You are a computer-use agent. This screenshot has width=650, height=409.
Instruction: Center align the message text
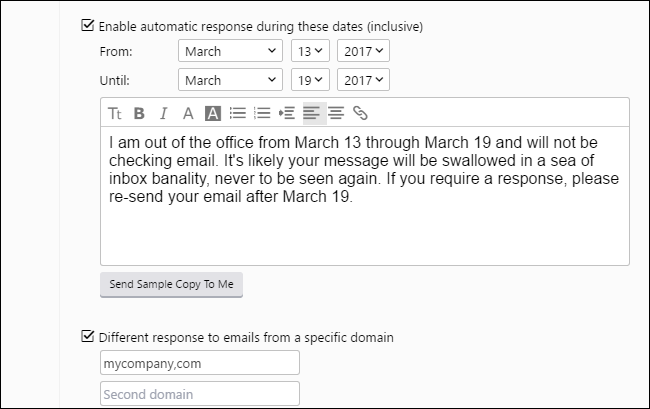336,113
